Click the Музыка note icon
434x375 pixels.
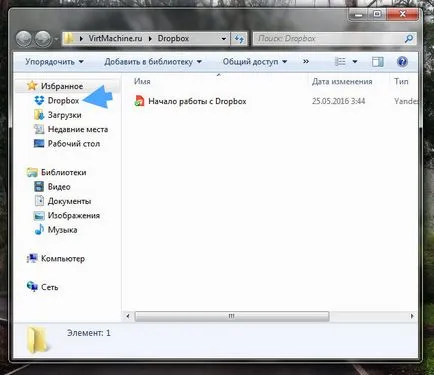tap(39, 230)
